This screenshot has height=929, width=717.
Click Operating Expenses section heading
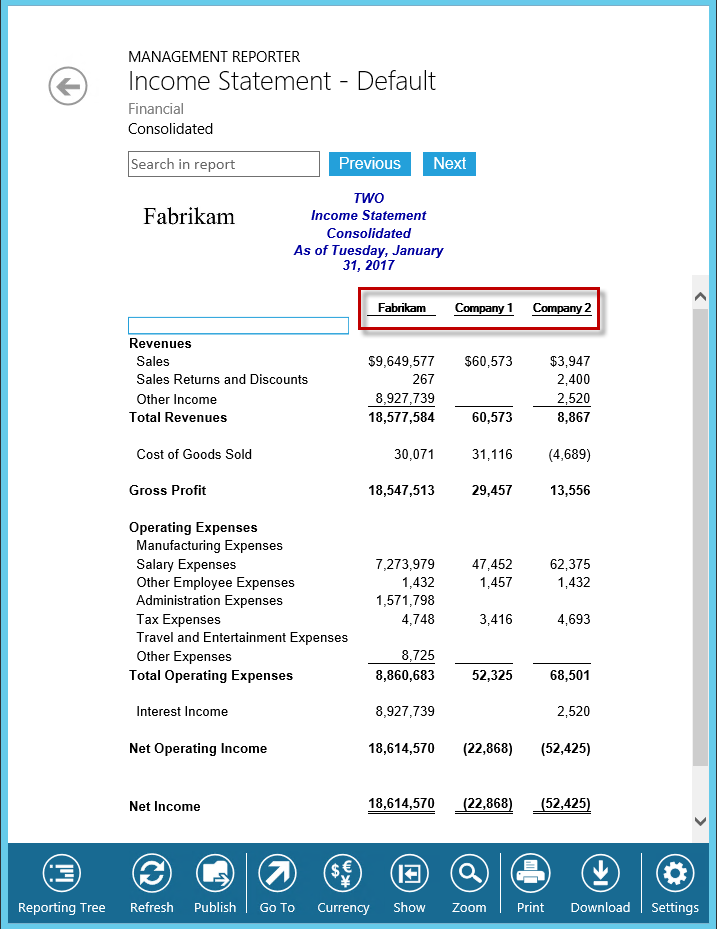[193, 527]
